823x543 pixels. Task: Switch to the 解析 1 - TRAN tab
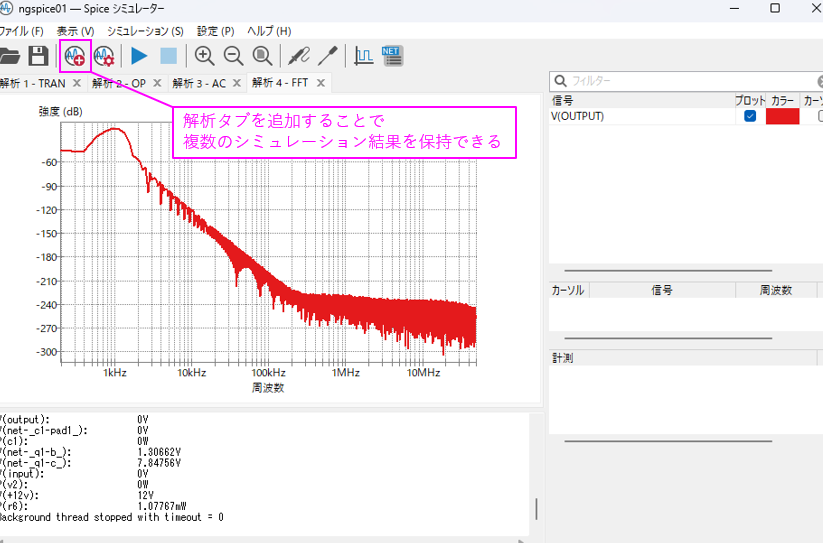click(33, 83)
